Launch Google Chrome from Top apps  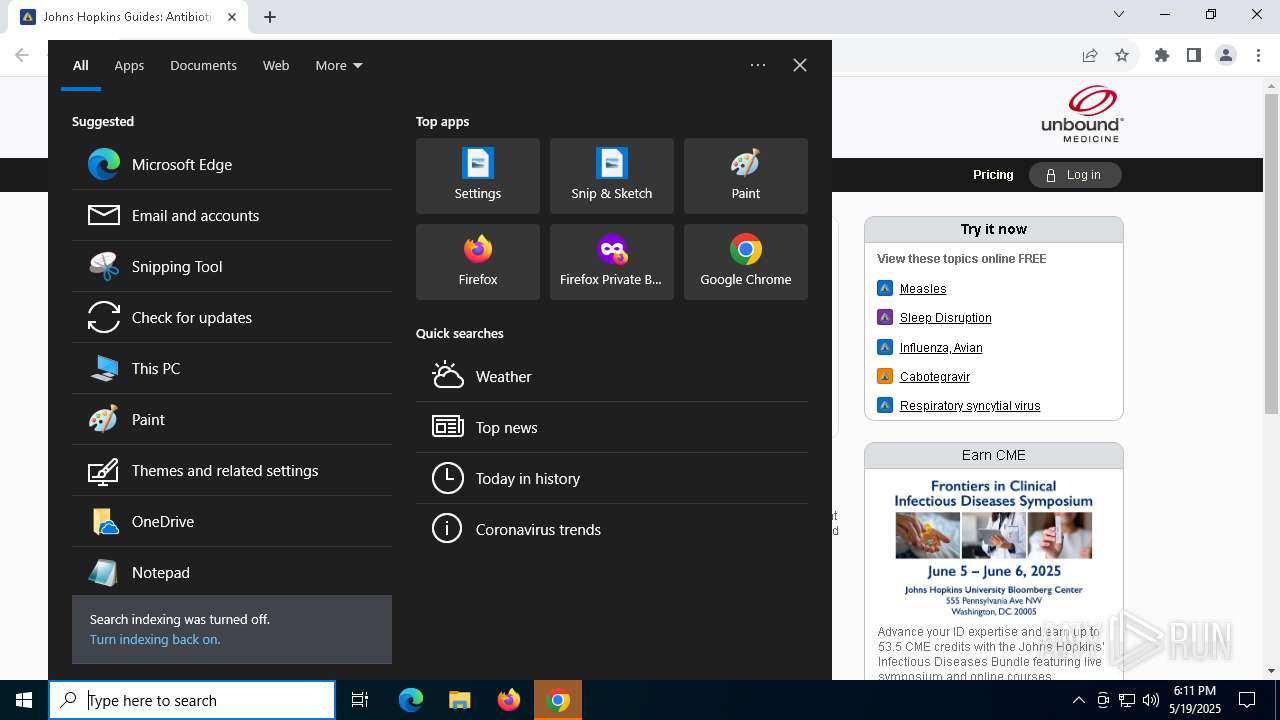pyautogui.click(x=746, y=262)
